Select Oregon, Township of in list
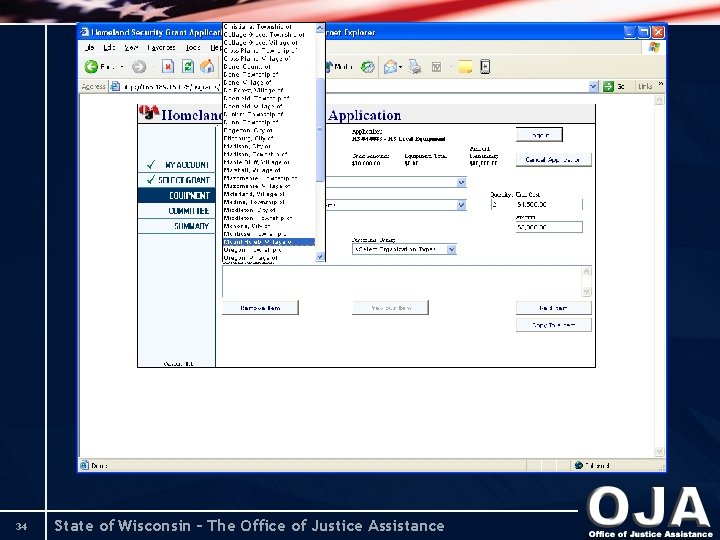Screen dimensions: 720x540 269,250
